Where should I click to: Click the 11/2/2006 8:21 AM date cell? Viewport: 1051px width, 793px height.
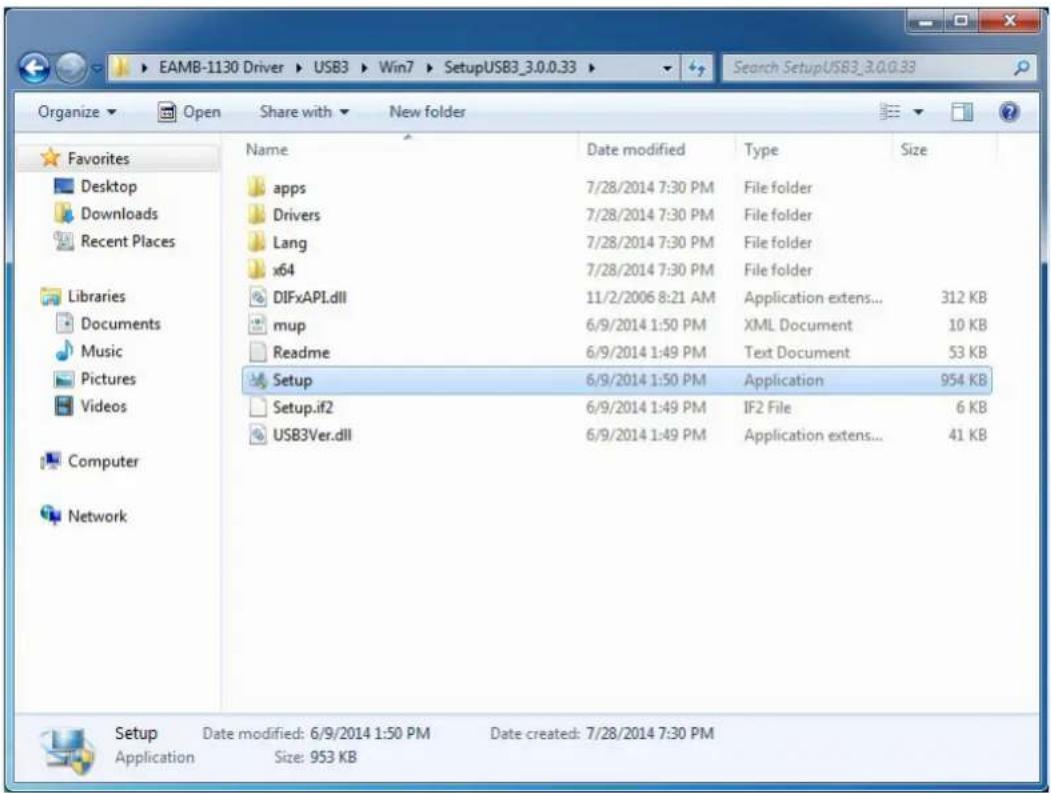pyautogui.click(x=650, y=297)
